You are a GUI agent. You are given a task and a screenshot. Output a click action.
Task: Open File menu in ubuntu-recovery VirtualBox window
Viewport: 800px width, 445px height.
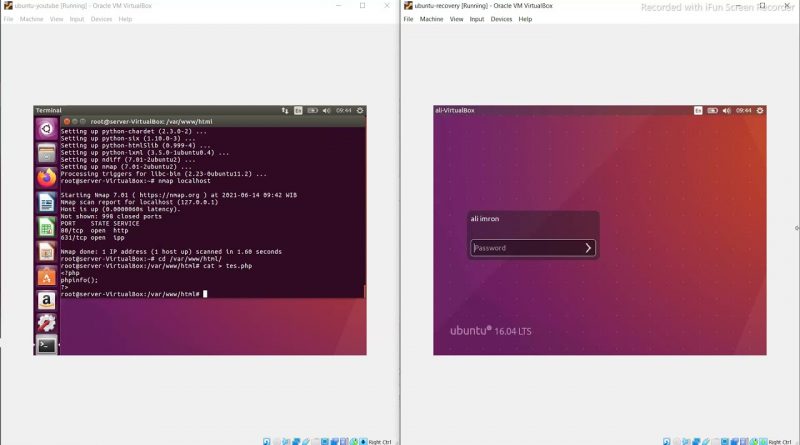(x=408, y=19)
